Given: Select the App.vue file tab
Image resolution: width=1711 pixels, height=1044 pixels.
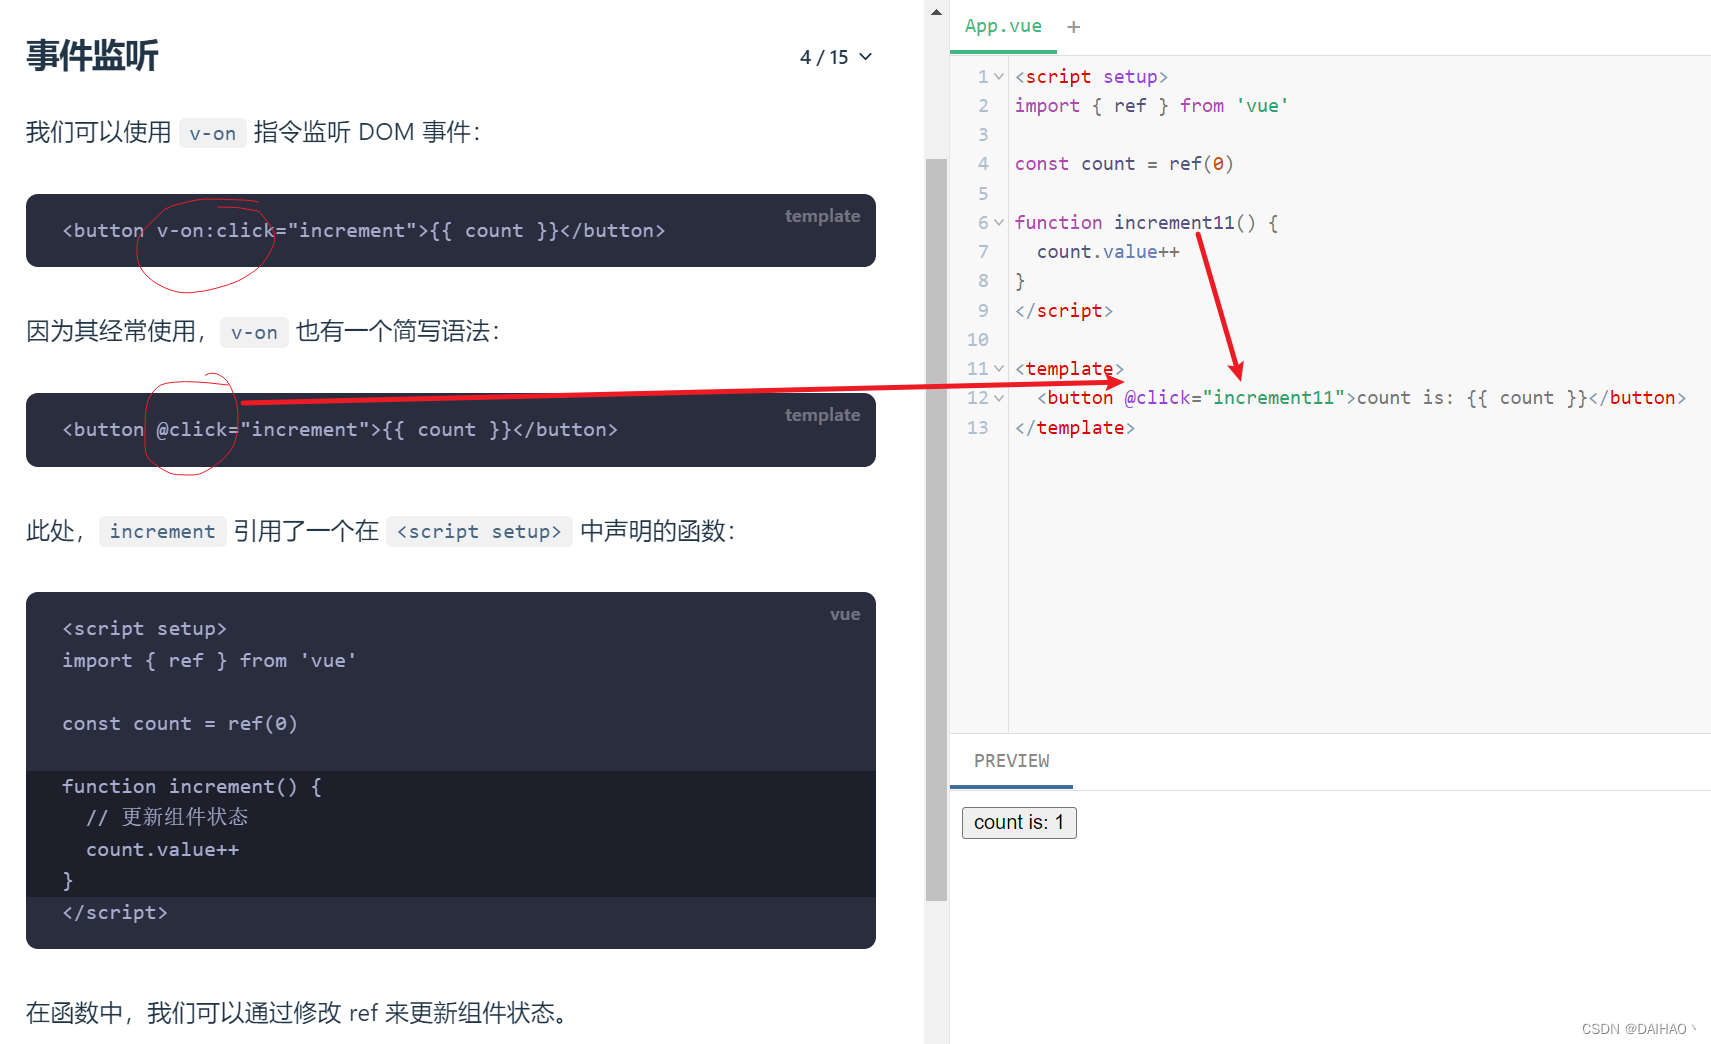Looking at the screenshot, I should [1003, 27].
